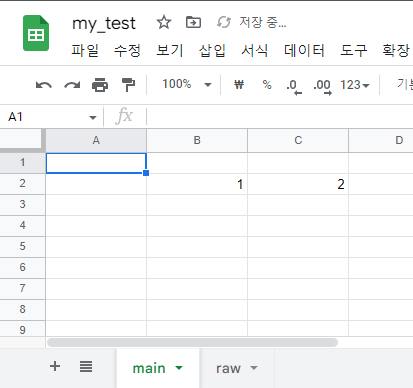Open the 도구 menu
Image resolution: width=413 pixels, height=388 pixels.
tap(353, 51)
